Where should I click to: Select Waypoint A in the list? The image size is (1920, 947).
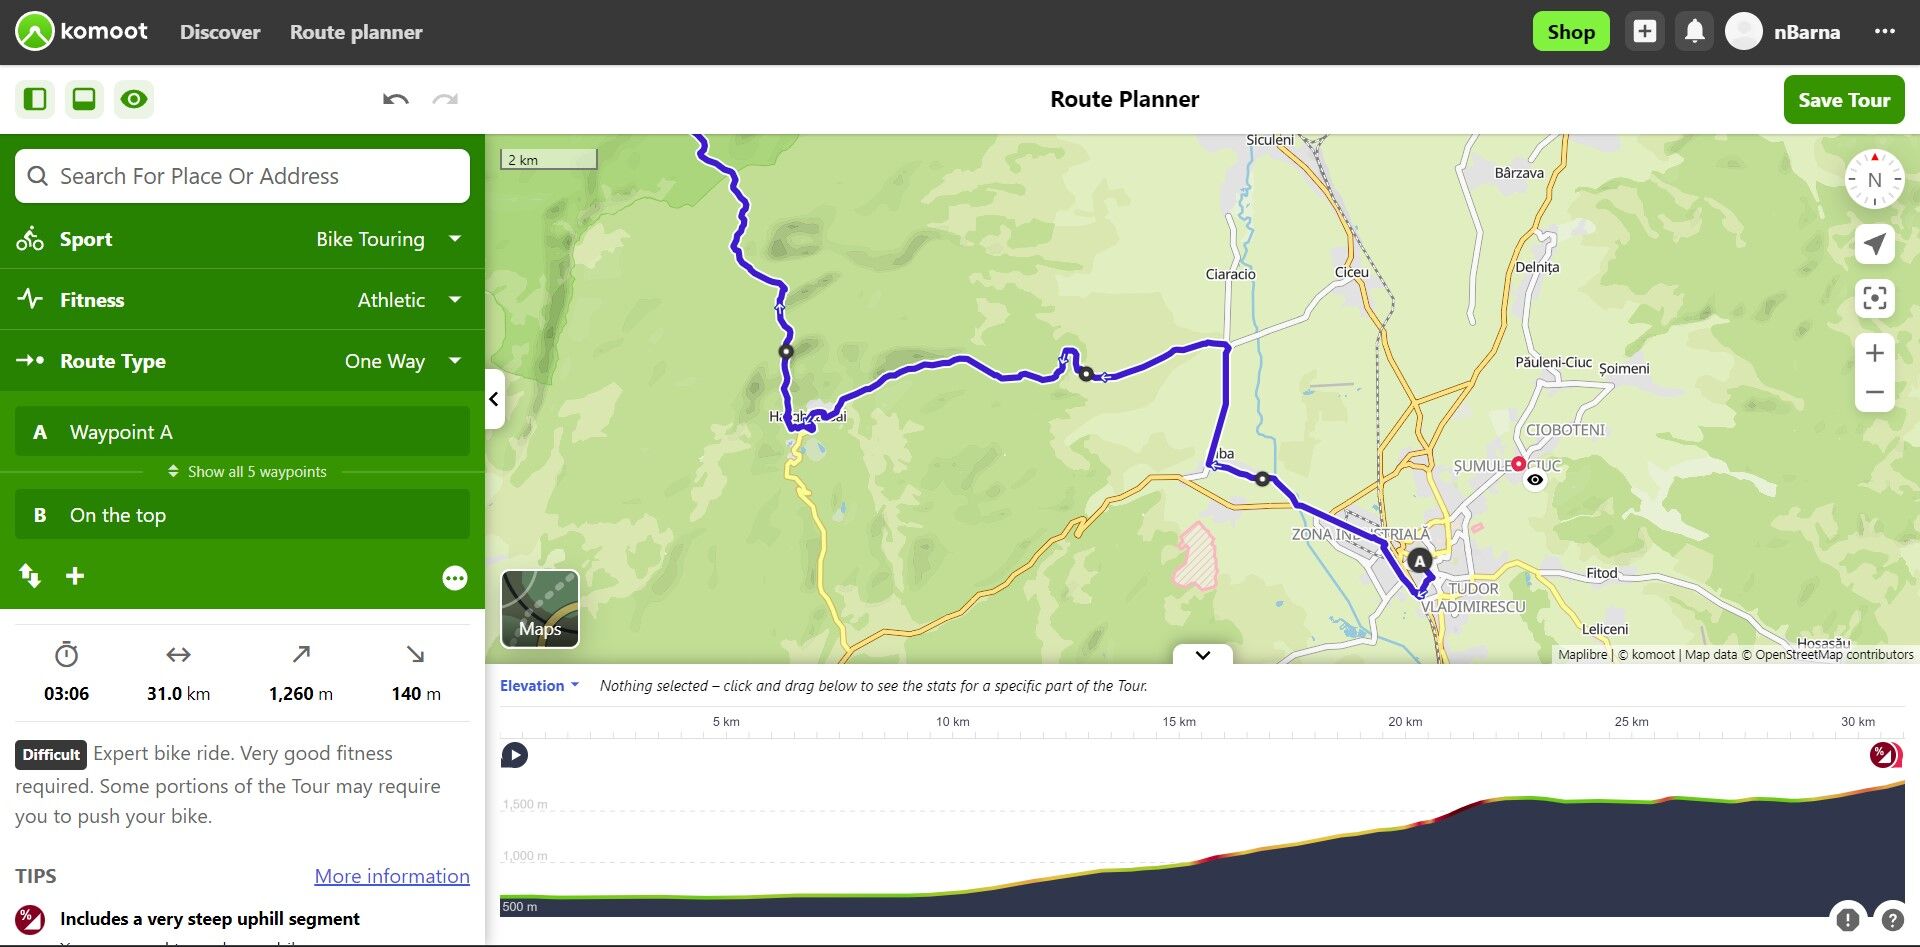point(242,432)
